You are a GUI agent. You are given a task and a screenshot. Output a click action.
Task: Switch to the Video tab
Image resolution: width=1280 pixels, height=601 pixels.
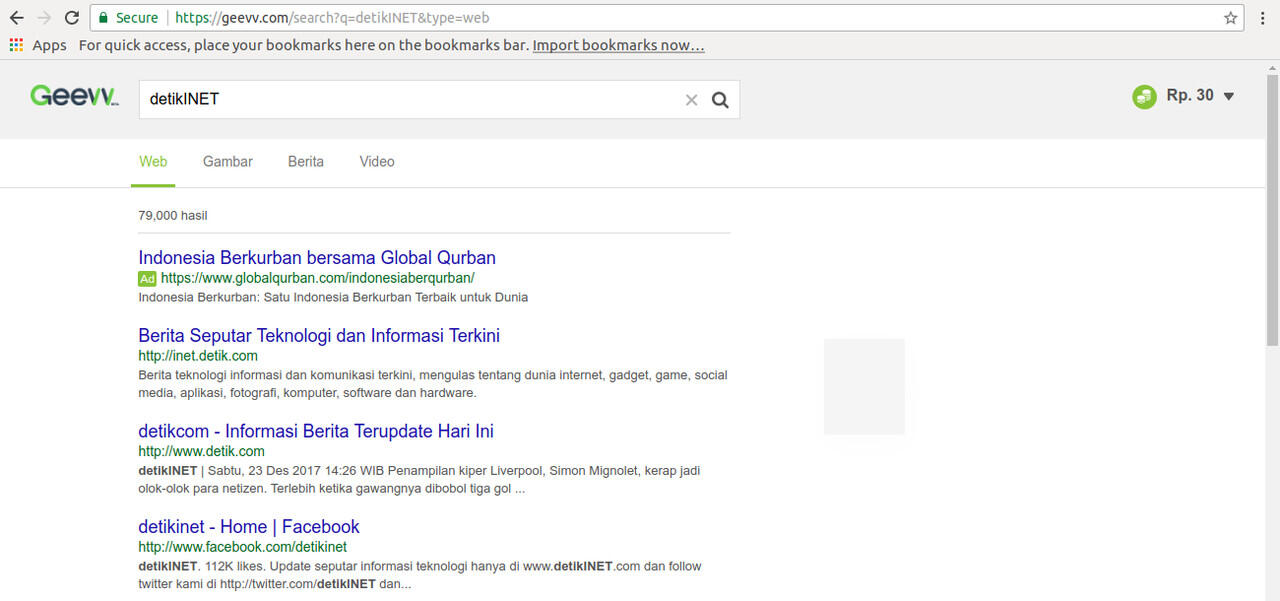pos(377,162)
